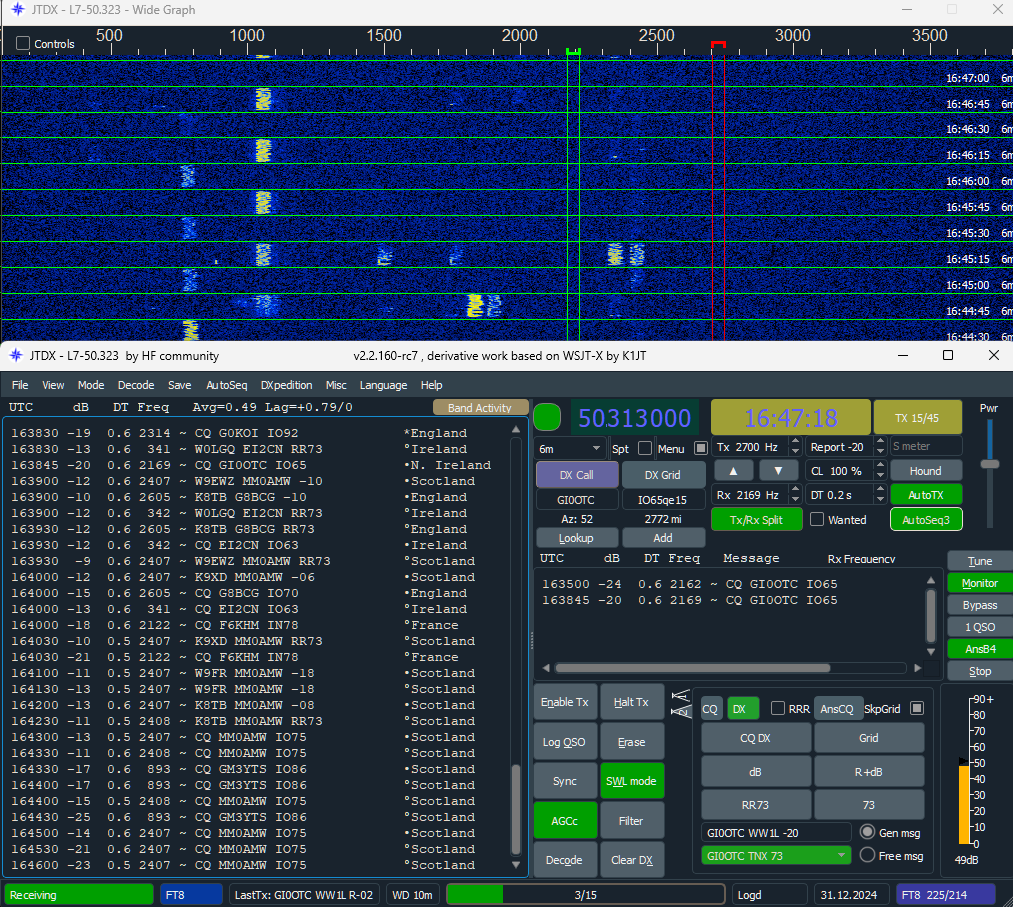1013x907 pixels.
Task: Raise Report -20 using the up stepper arrow
Action: coord(880,443)
